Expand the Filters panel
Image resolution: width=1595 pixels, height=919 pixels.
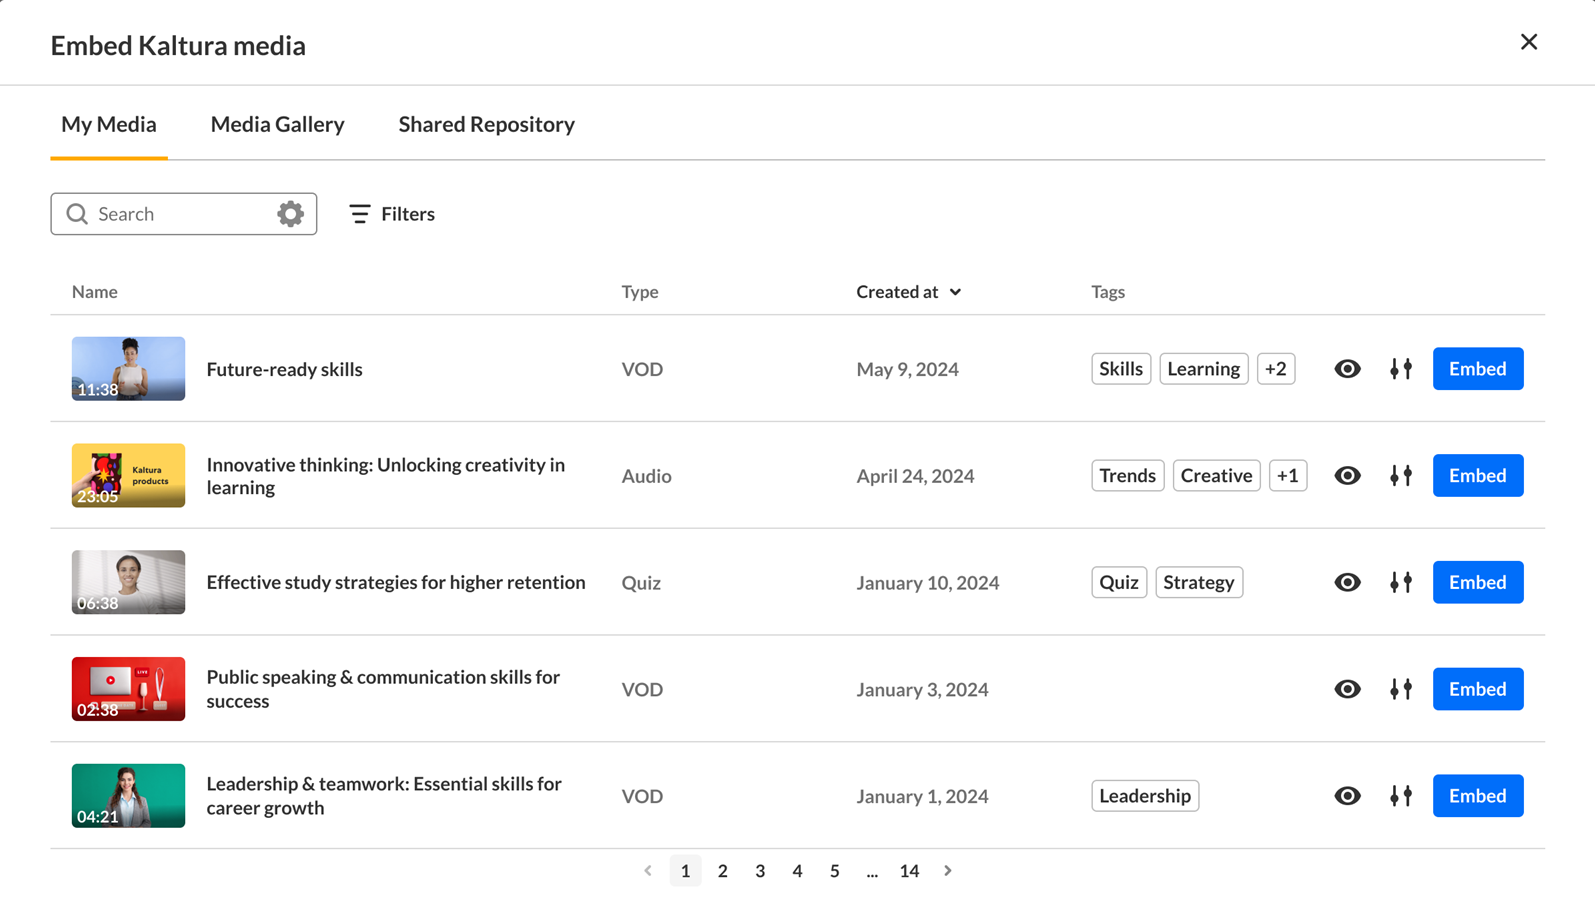(x=392, y=214)
